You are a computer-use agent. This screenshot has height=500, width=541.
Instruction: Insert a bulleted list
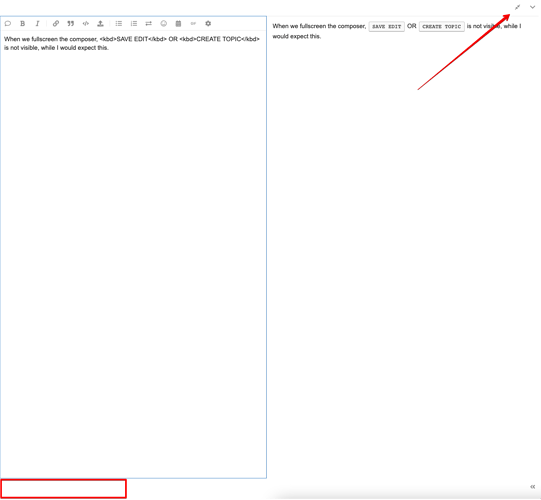point(119,23)
